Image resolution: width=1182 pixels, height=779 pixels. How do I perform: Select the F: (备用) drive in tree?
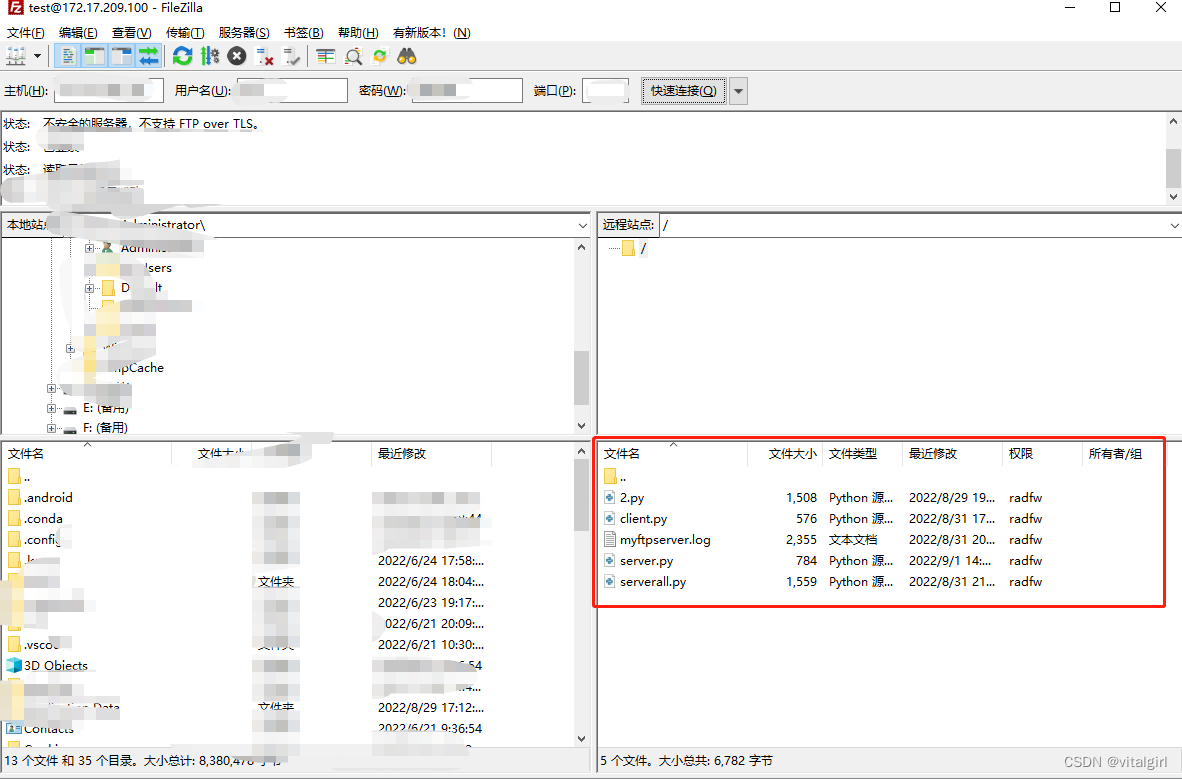[105, 428]
